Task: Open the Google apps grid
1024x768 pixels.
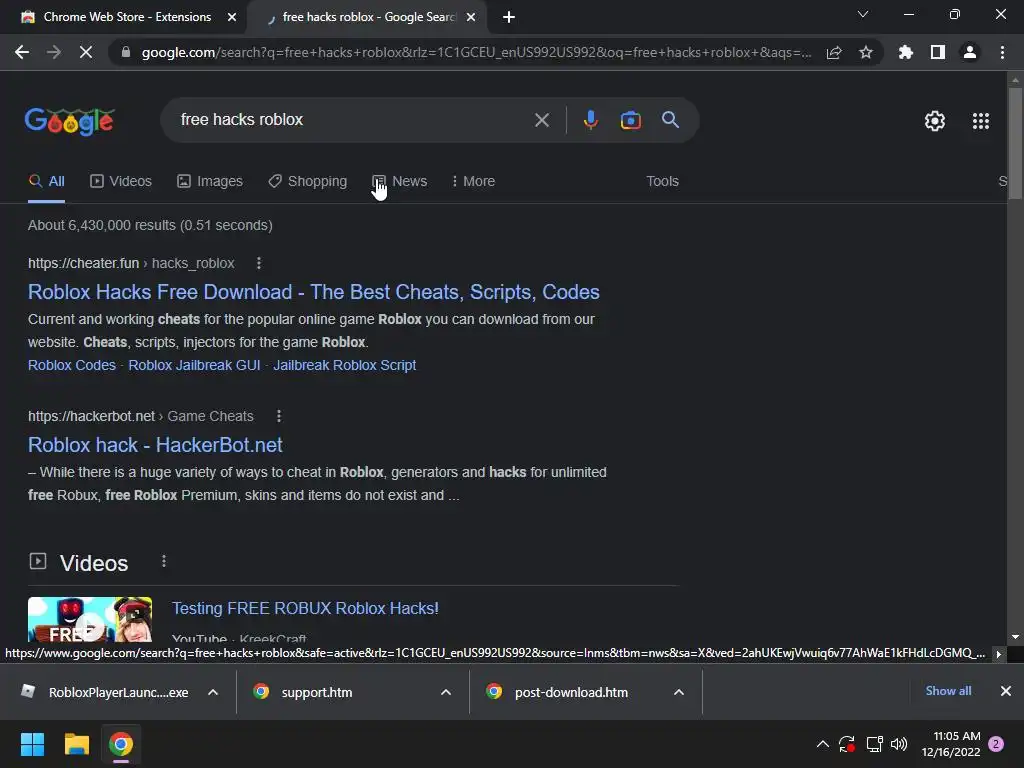Action: click(x=980, y=121)
